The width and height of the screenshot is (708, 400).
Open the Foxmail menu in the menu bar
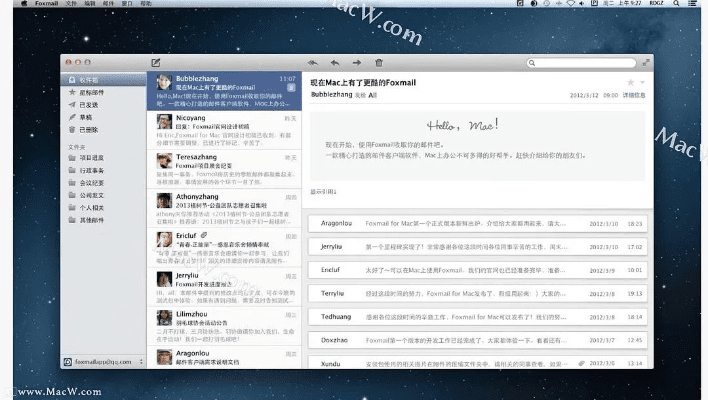tap(46, 5)
